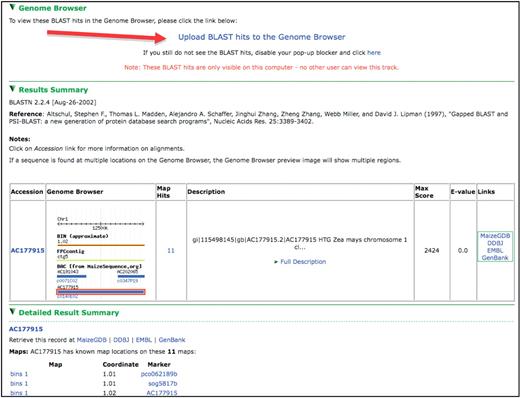Open the pco062189b marker link

point(159,374)
